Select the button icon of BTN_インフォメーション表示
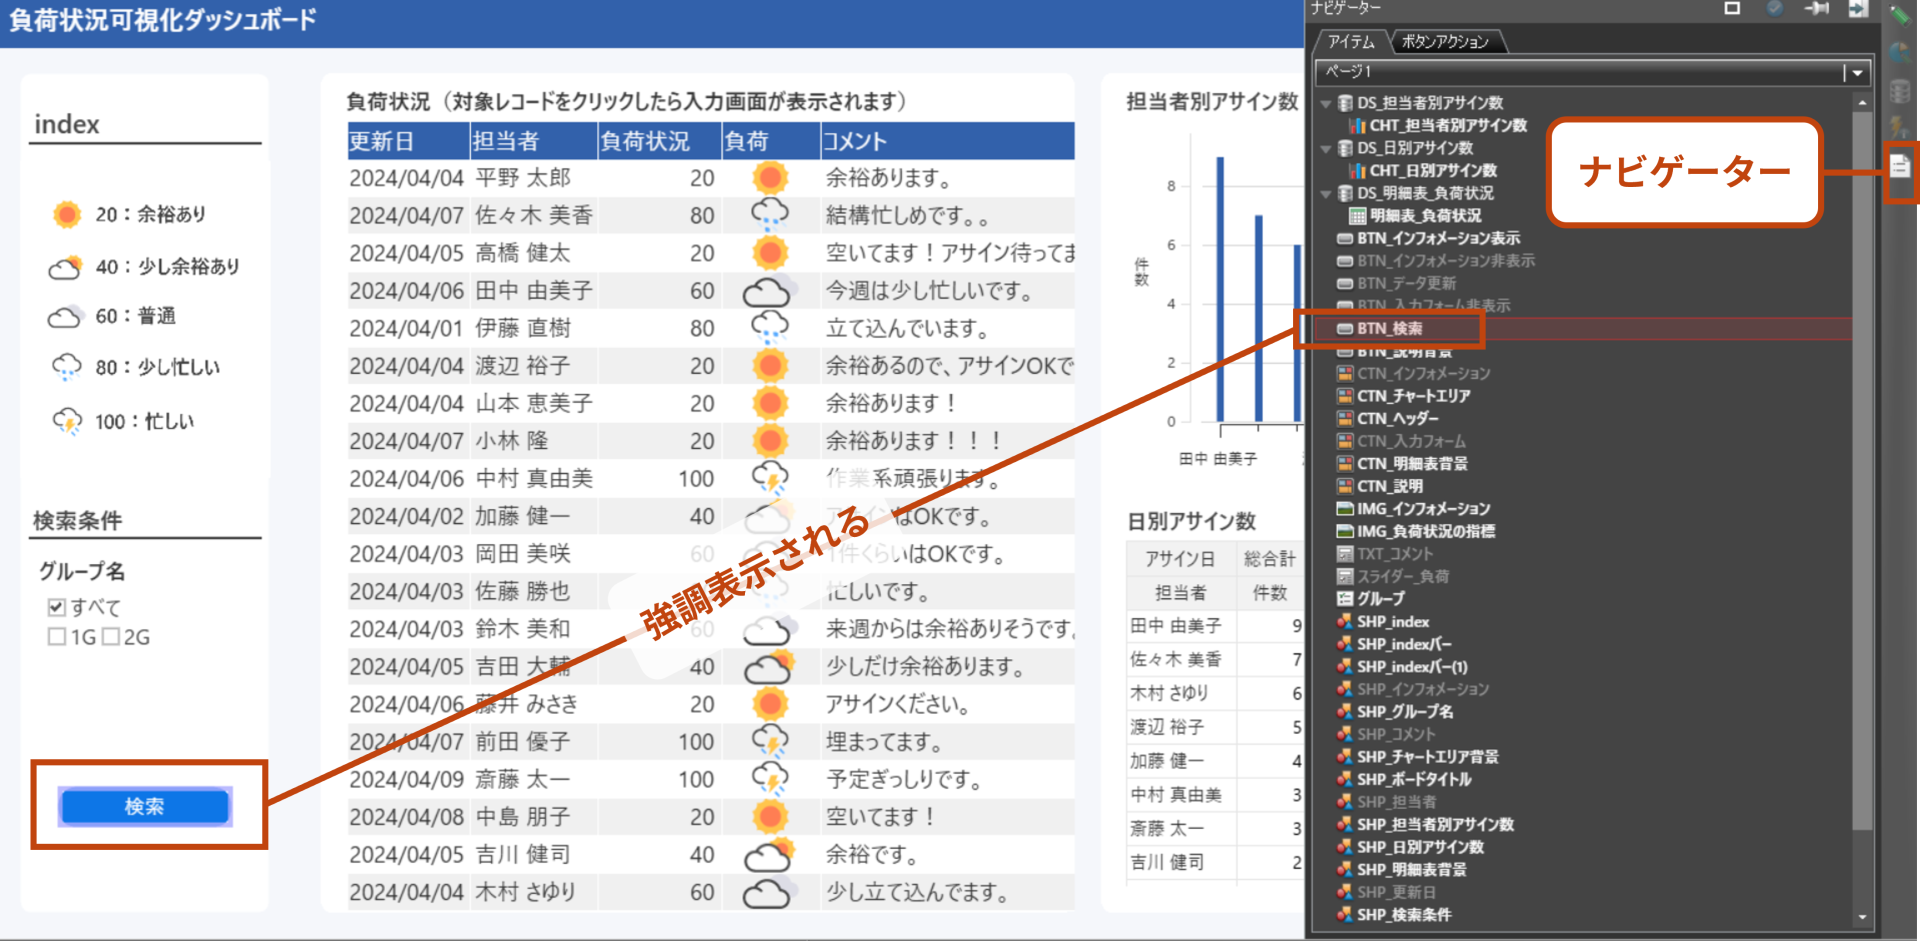 tap(1346, 239)
